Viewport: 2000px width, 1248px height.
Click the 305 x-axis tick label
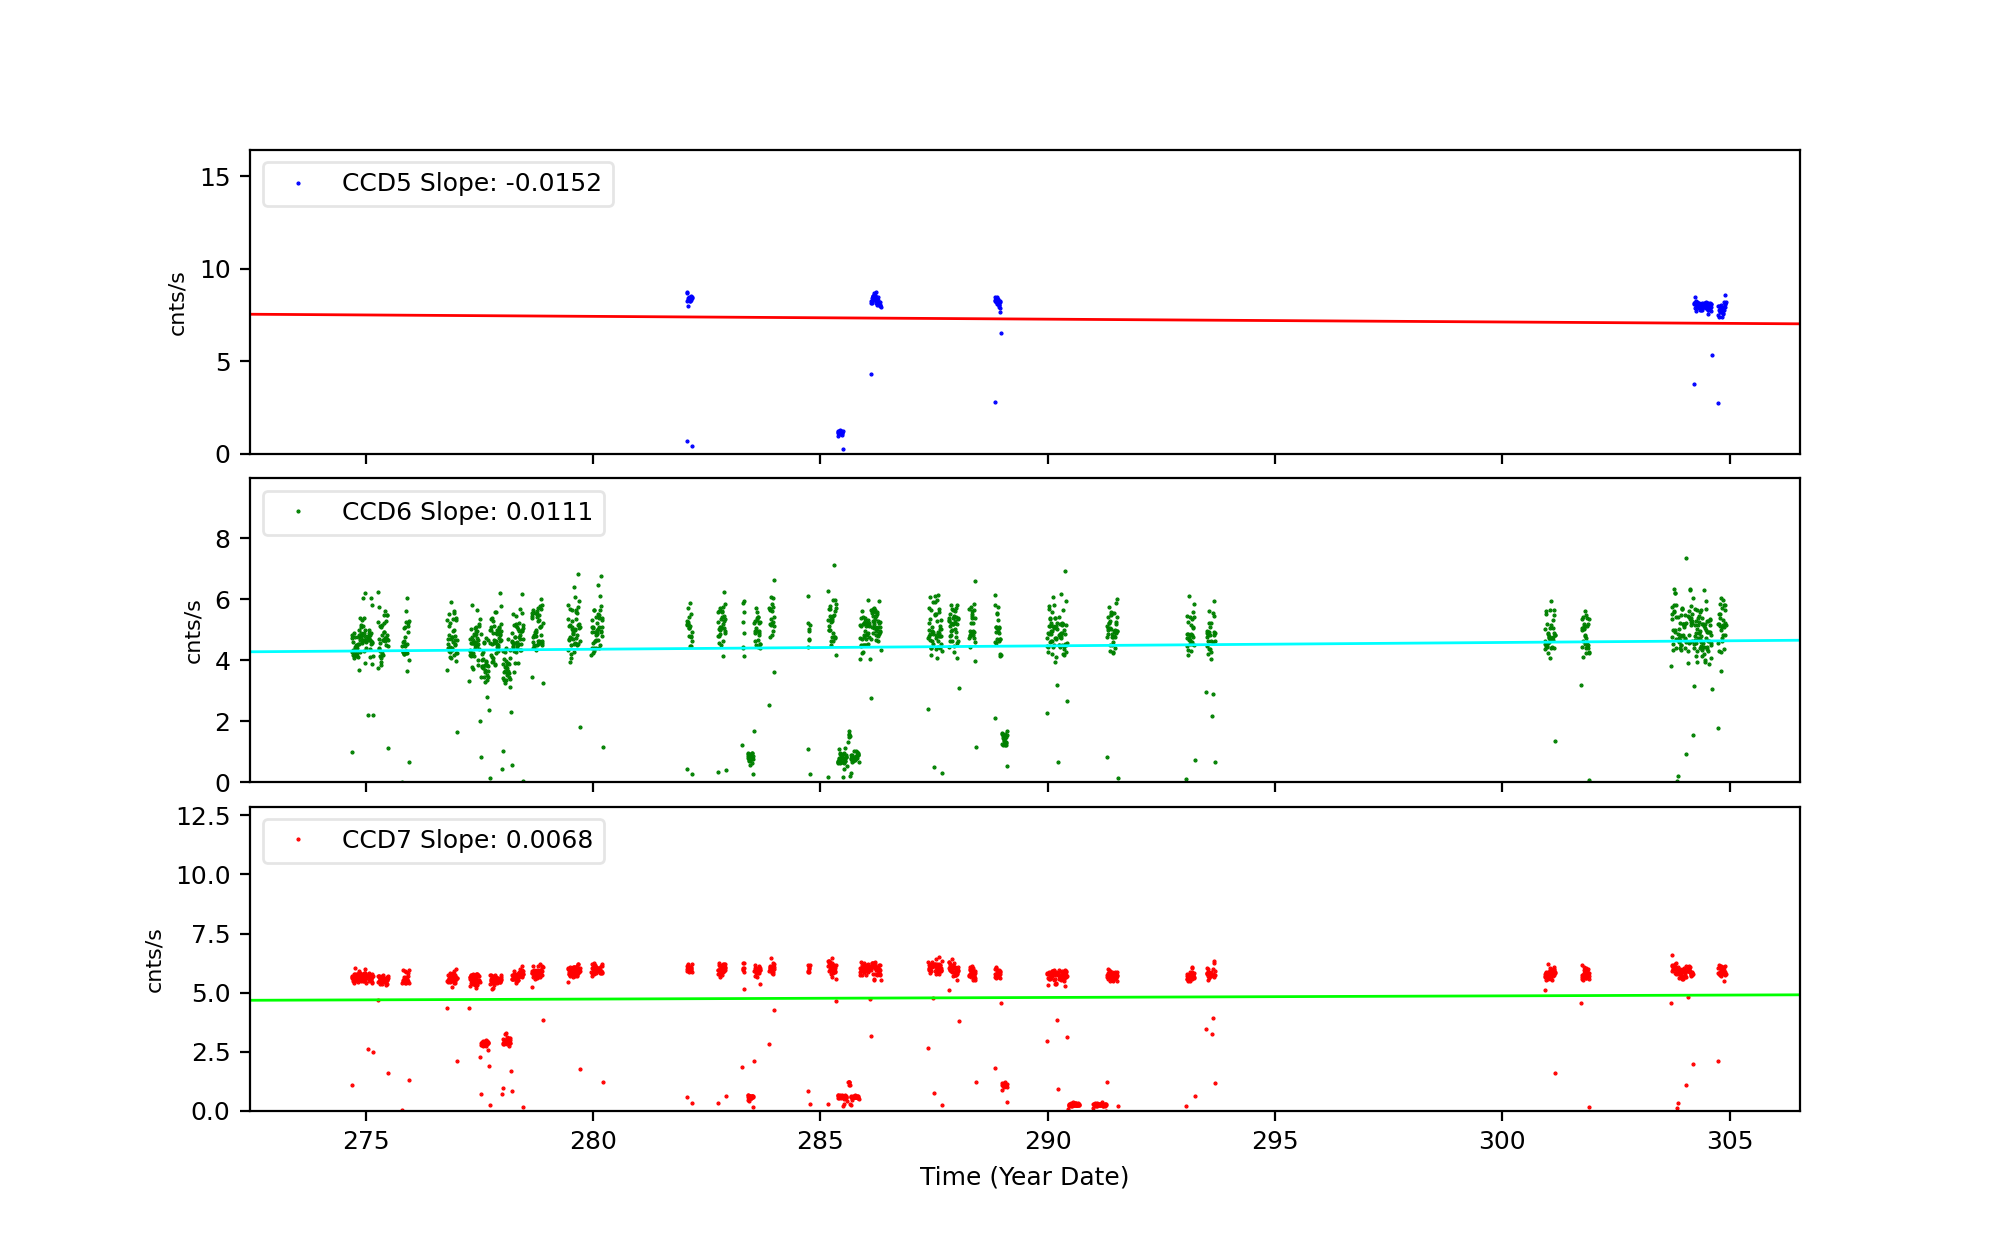(1730, 1141)
